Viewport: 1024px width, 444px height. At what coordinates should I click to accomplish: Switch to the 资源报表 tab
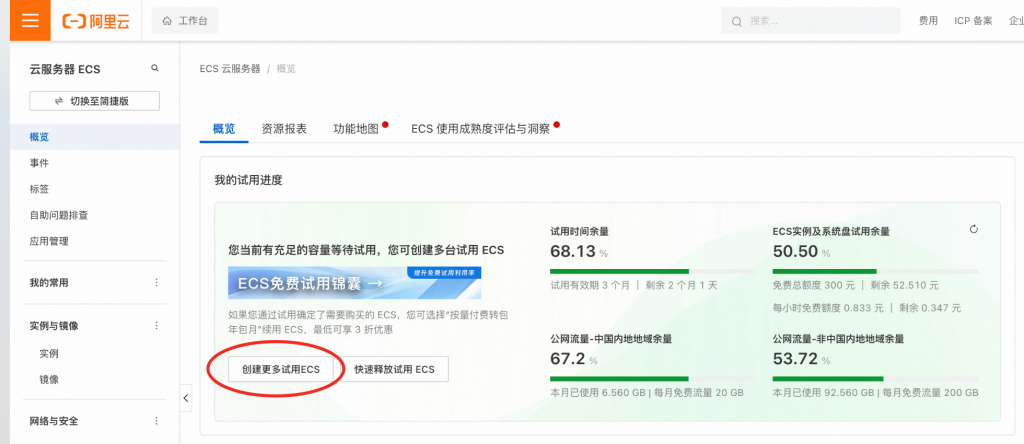tap(284, 129)
